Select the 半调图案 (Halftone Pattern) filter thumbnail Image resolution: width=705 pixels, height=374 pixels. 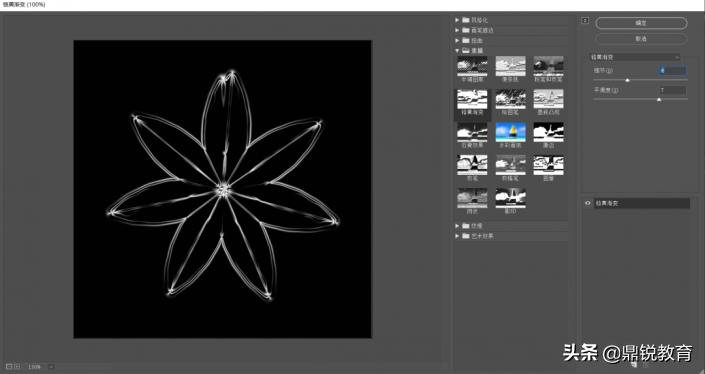coord(472,67)
